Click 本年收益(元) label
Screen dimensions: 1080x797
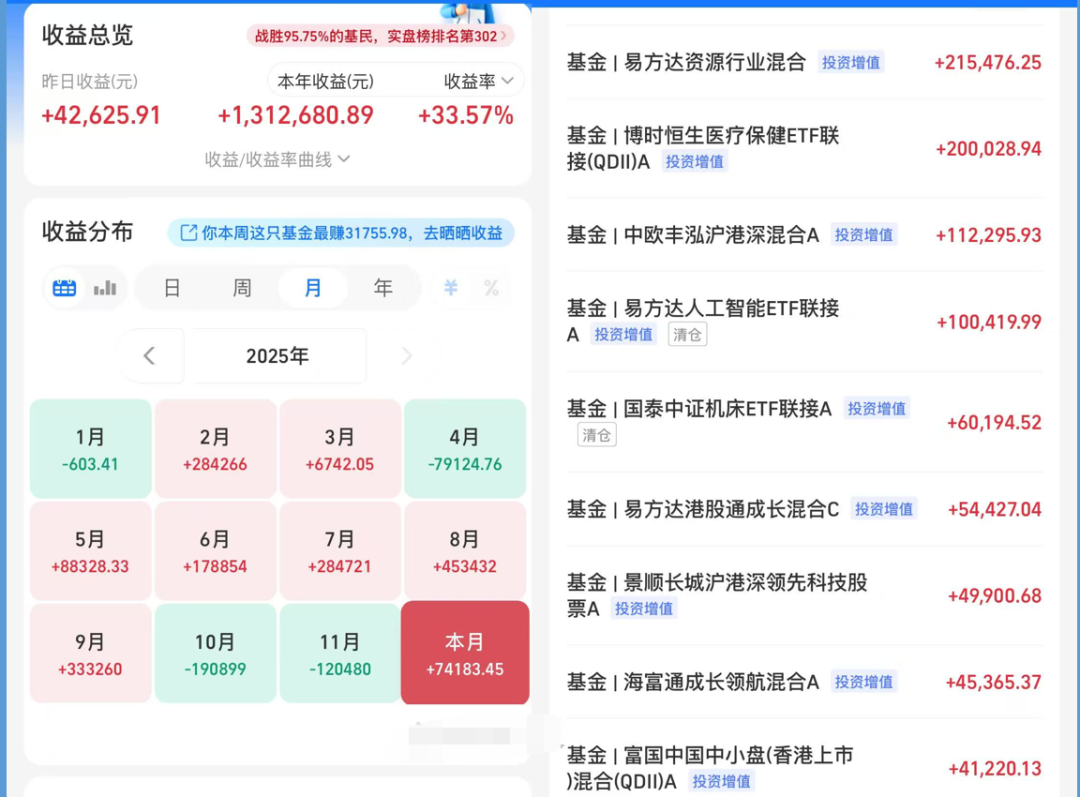(325, 81)
